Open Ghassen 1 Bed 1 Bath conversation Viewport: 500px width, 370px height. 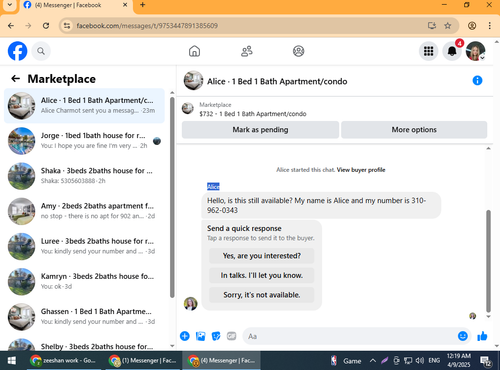[x=84, y=317]
